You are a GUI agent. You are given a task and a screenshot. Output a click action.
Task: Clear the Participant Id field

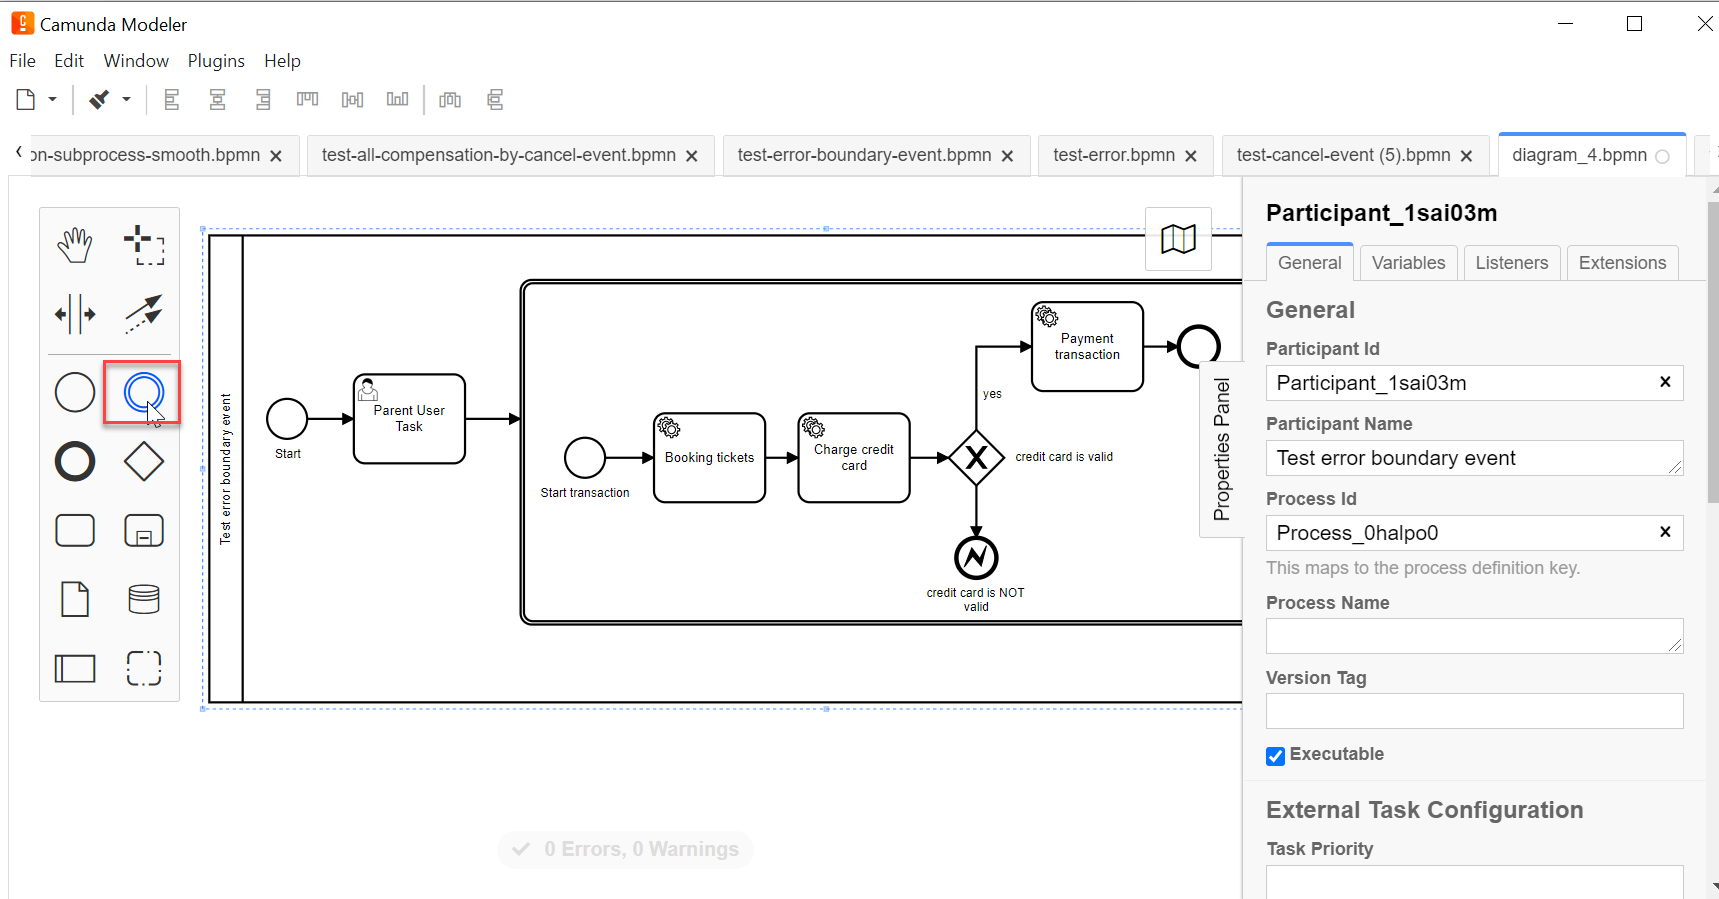(x=1665, y=382)
